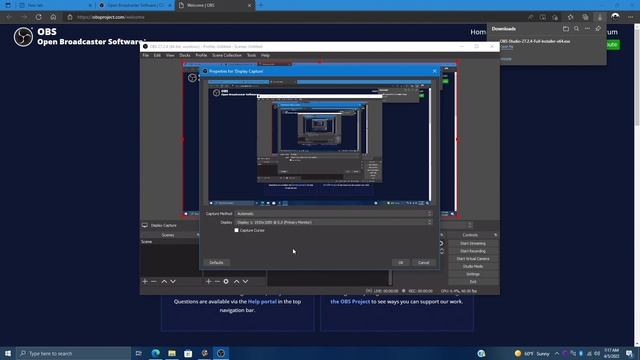Click Cancel in Display Capture properties
640x360 pixels.
[424, 262]
